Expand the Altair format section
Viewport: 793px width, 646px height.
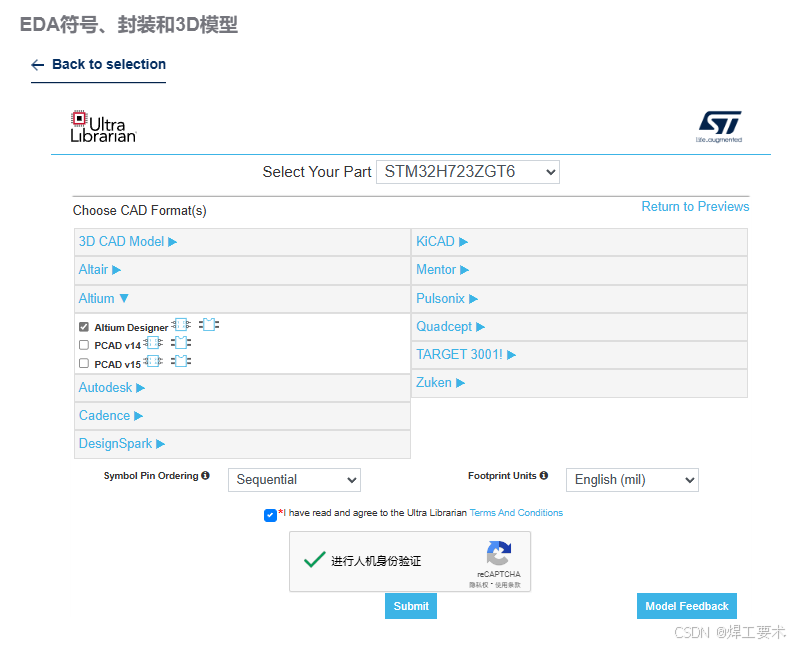point(242,270)
